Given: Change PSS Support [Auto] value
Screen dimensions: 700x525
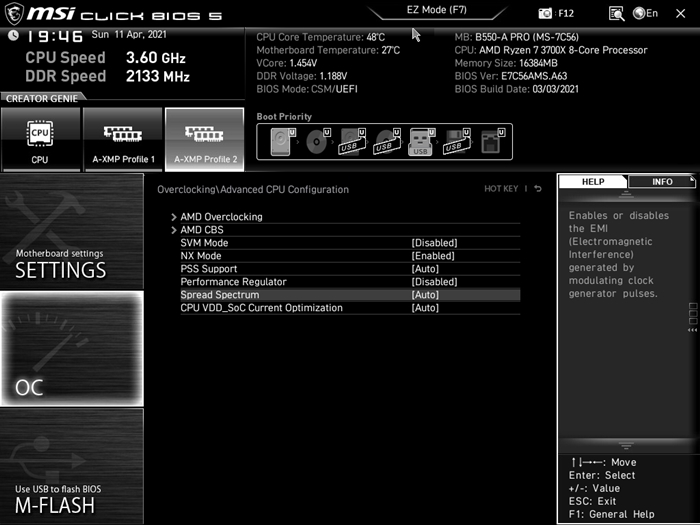Looking at the screenshot, I should [x=425, y=269].
